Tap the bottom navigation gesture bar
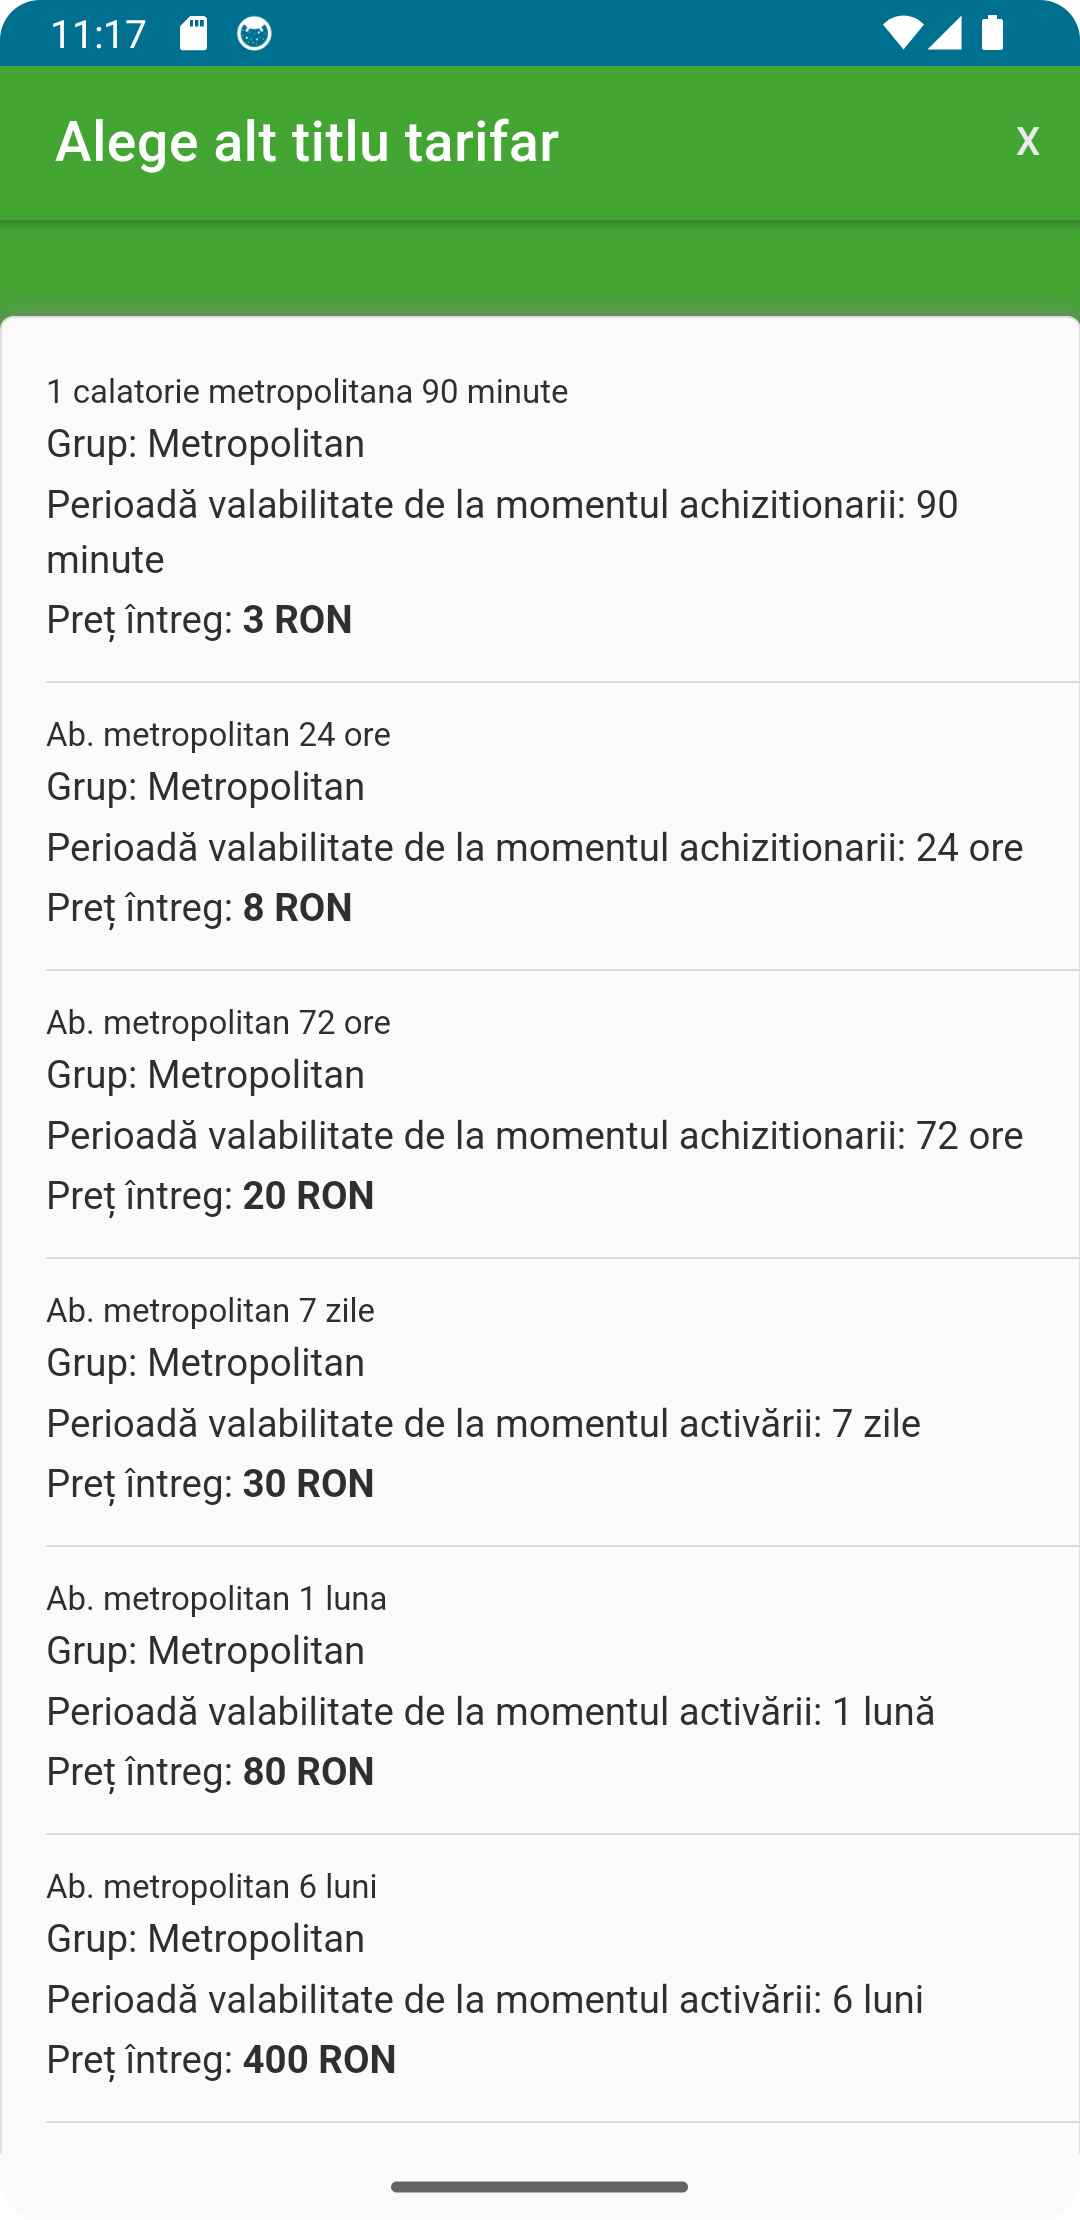1080x2220 pixels. point(540,2187)
